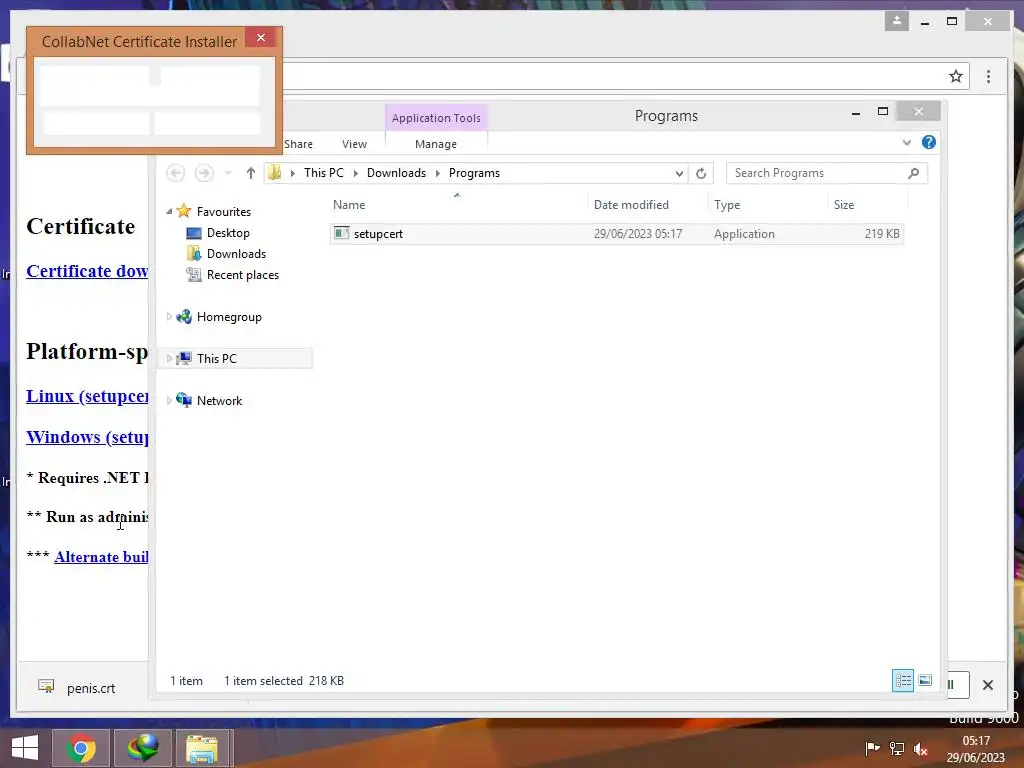Open Internet Download Manager taskbar icon
Viewport: 1024px width, 768px height.
pos(142,748)
